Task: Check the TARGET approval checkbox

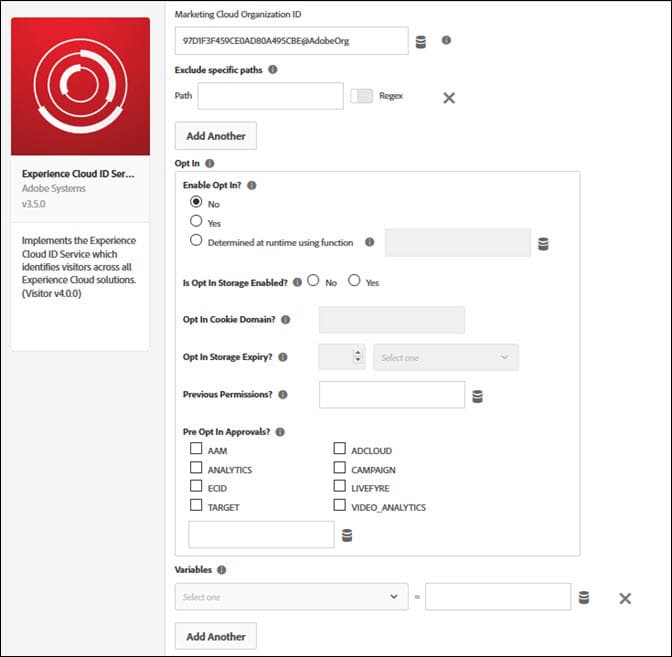Action: coord(196,504)
